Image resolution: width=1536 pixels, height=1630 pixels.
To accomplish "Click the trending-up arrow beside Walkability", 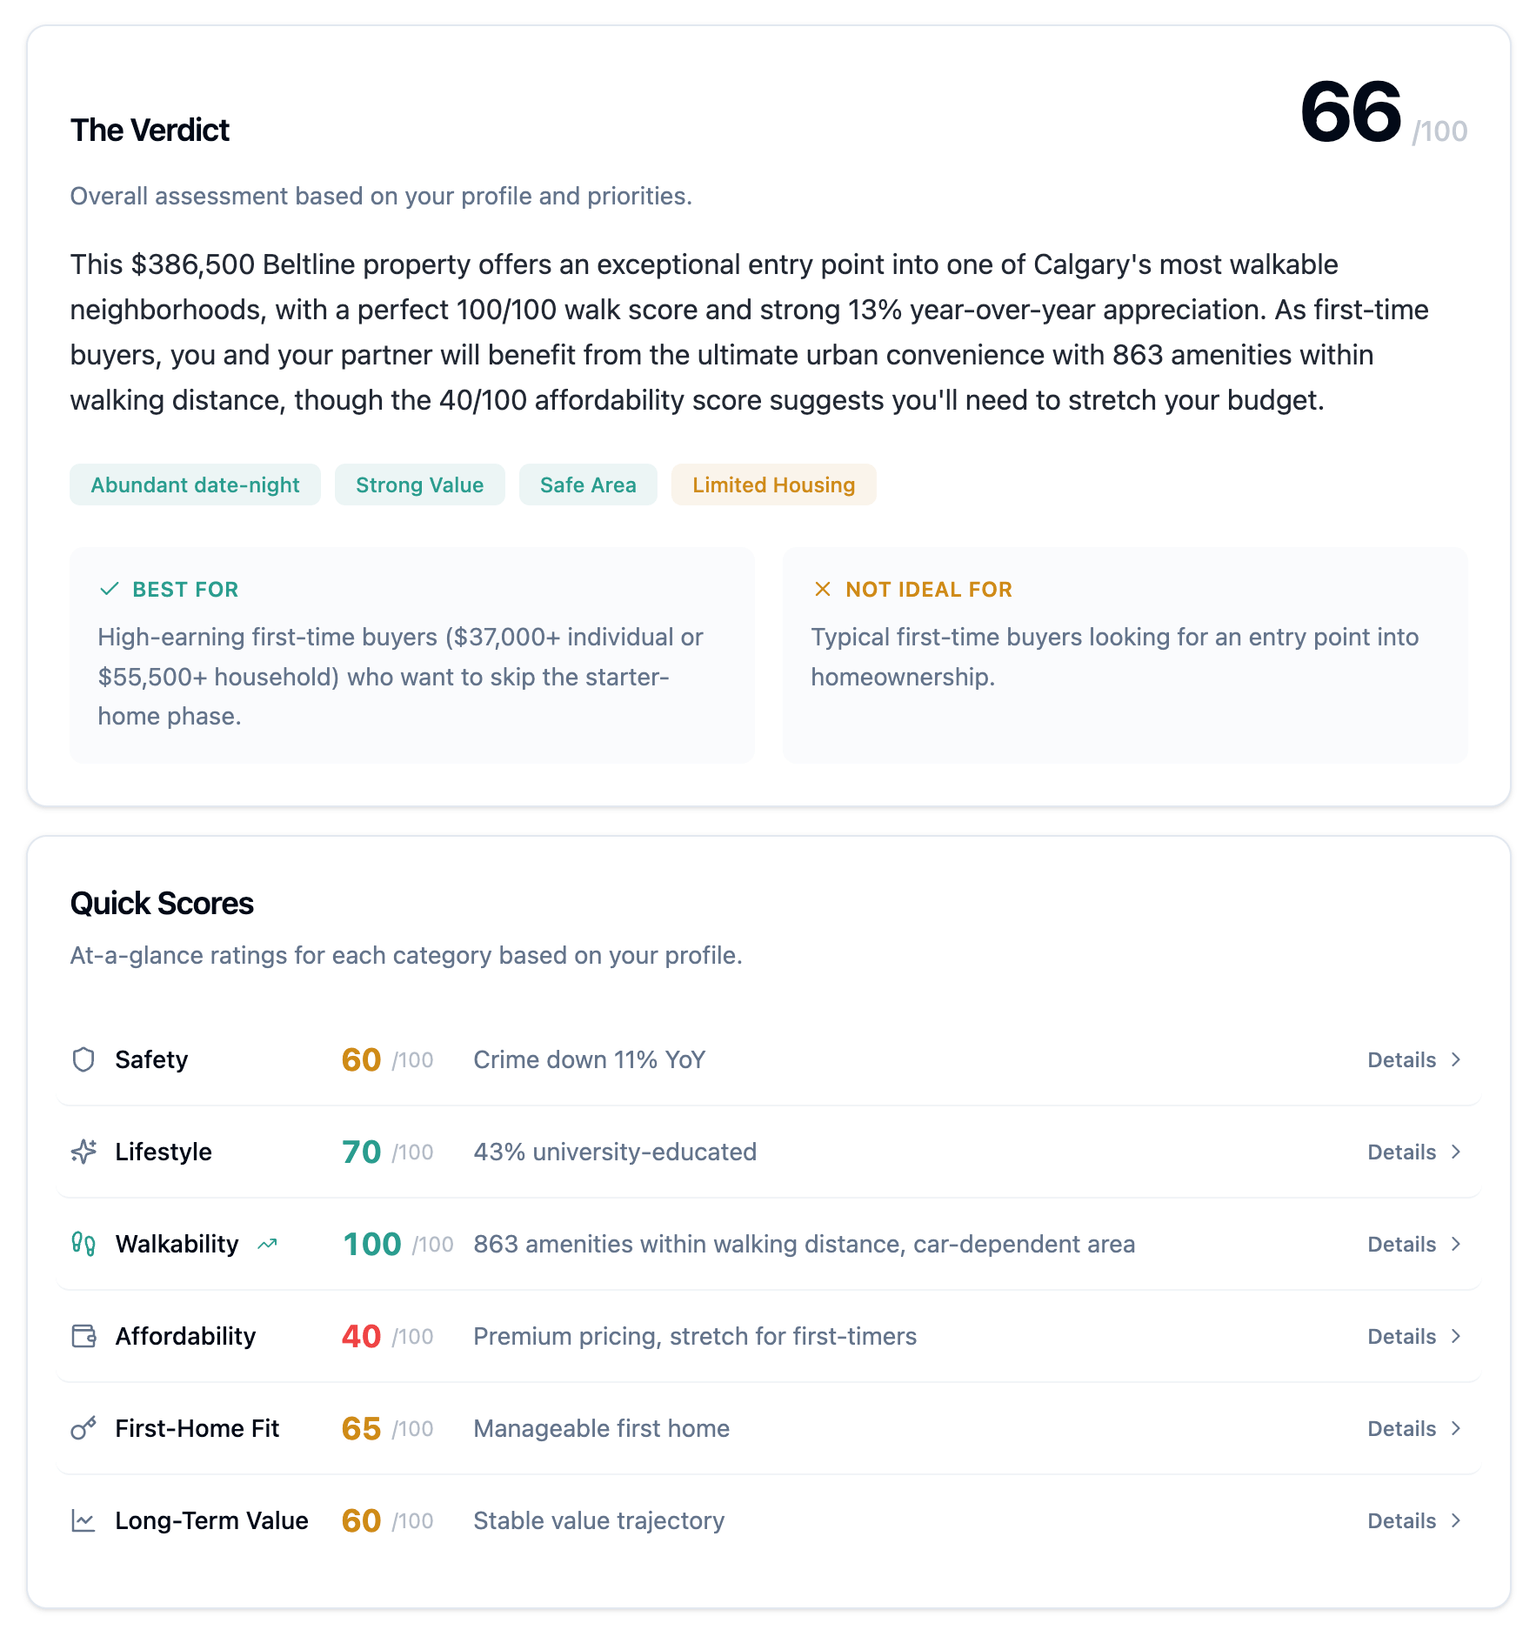I will 267,1244.
